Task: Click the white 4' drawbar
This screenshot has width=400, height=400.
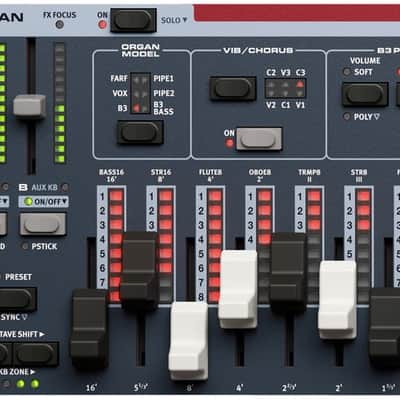Action: [238, 289]
